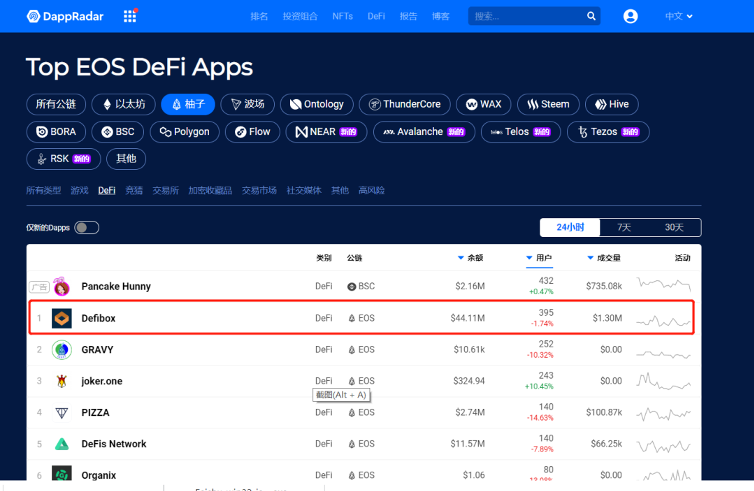Filter by BSC chain button
The image size is (754, 491).
[118, 132]
